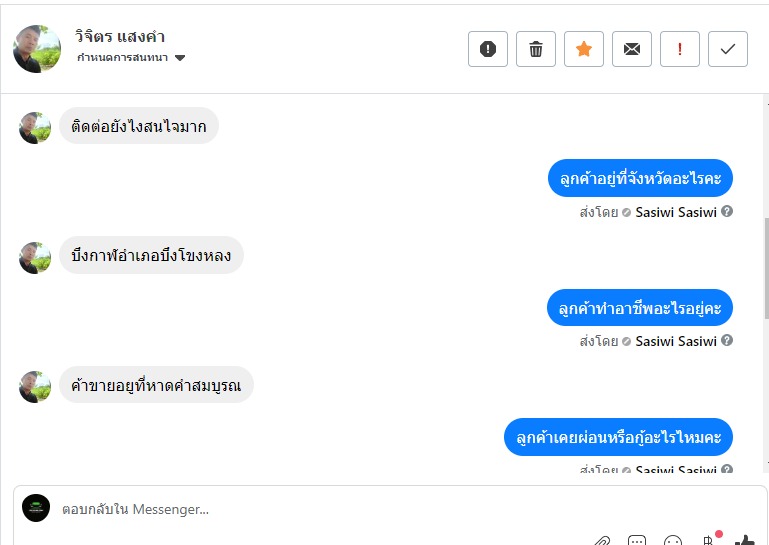This screenshot has width=769, height=545.
Task: Send a thumbs-up like
Action: (x=745, y=540)
